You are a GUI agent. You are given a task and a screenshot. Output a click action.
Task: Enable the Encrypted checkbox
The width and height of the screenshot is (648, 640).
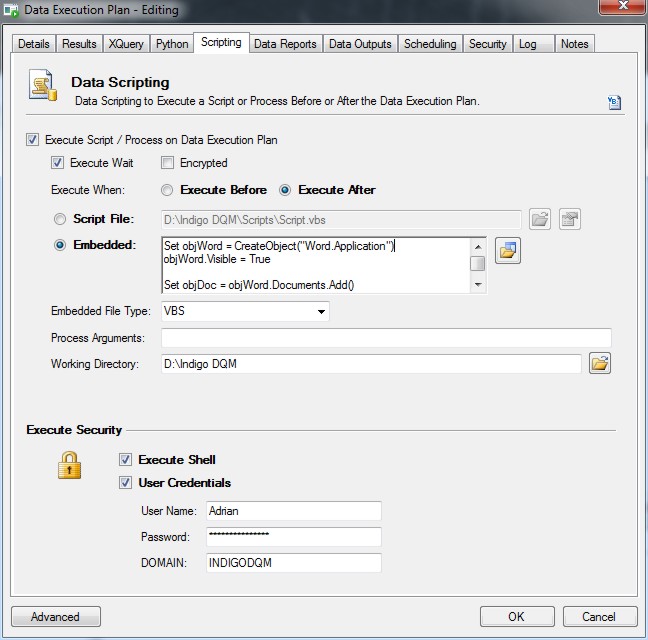(x=168, y=163)
